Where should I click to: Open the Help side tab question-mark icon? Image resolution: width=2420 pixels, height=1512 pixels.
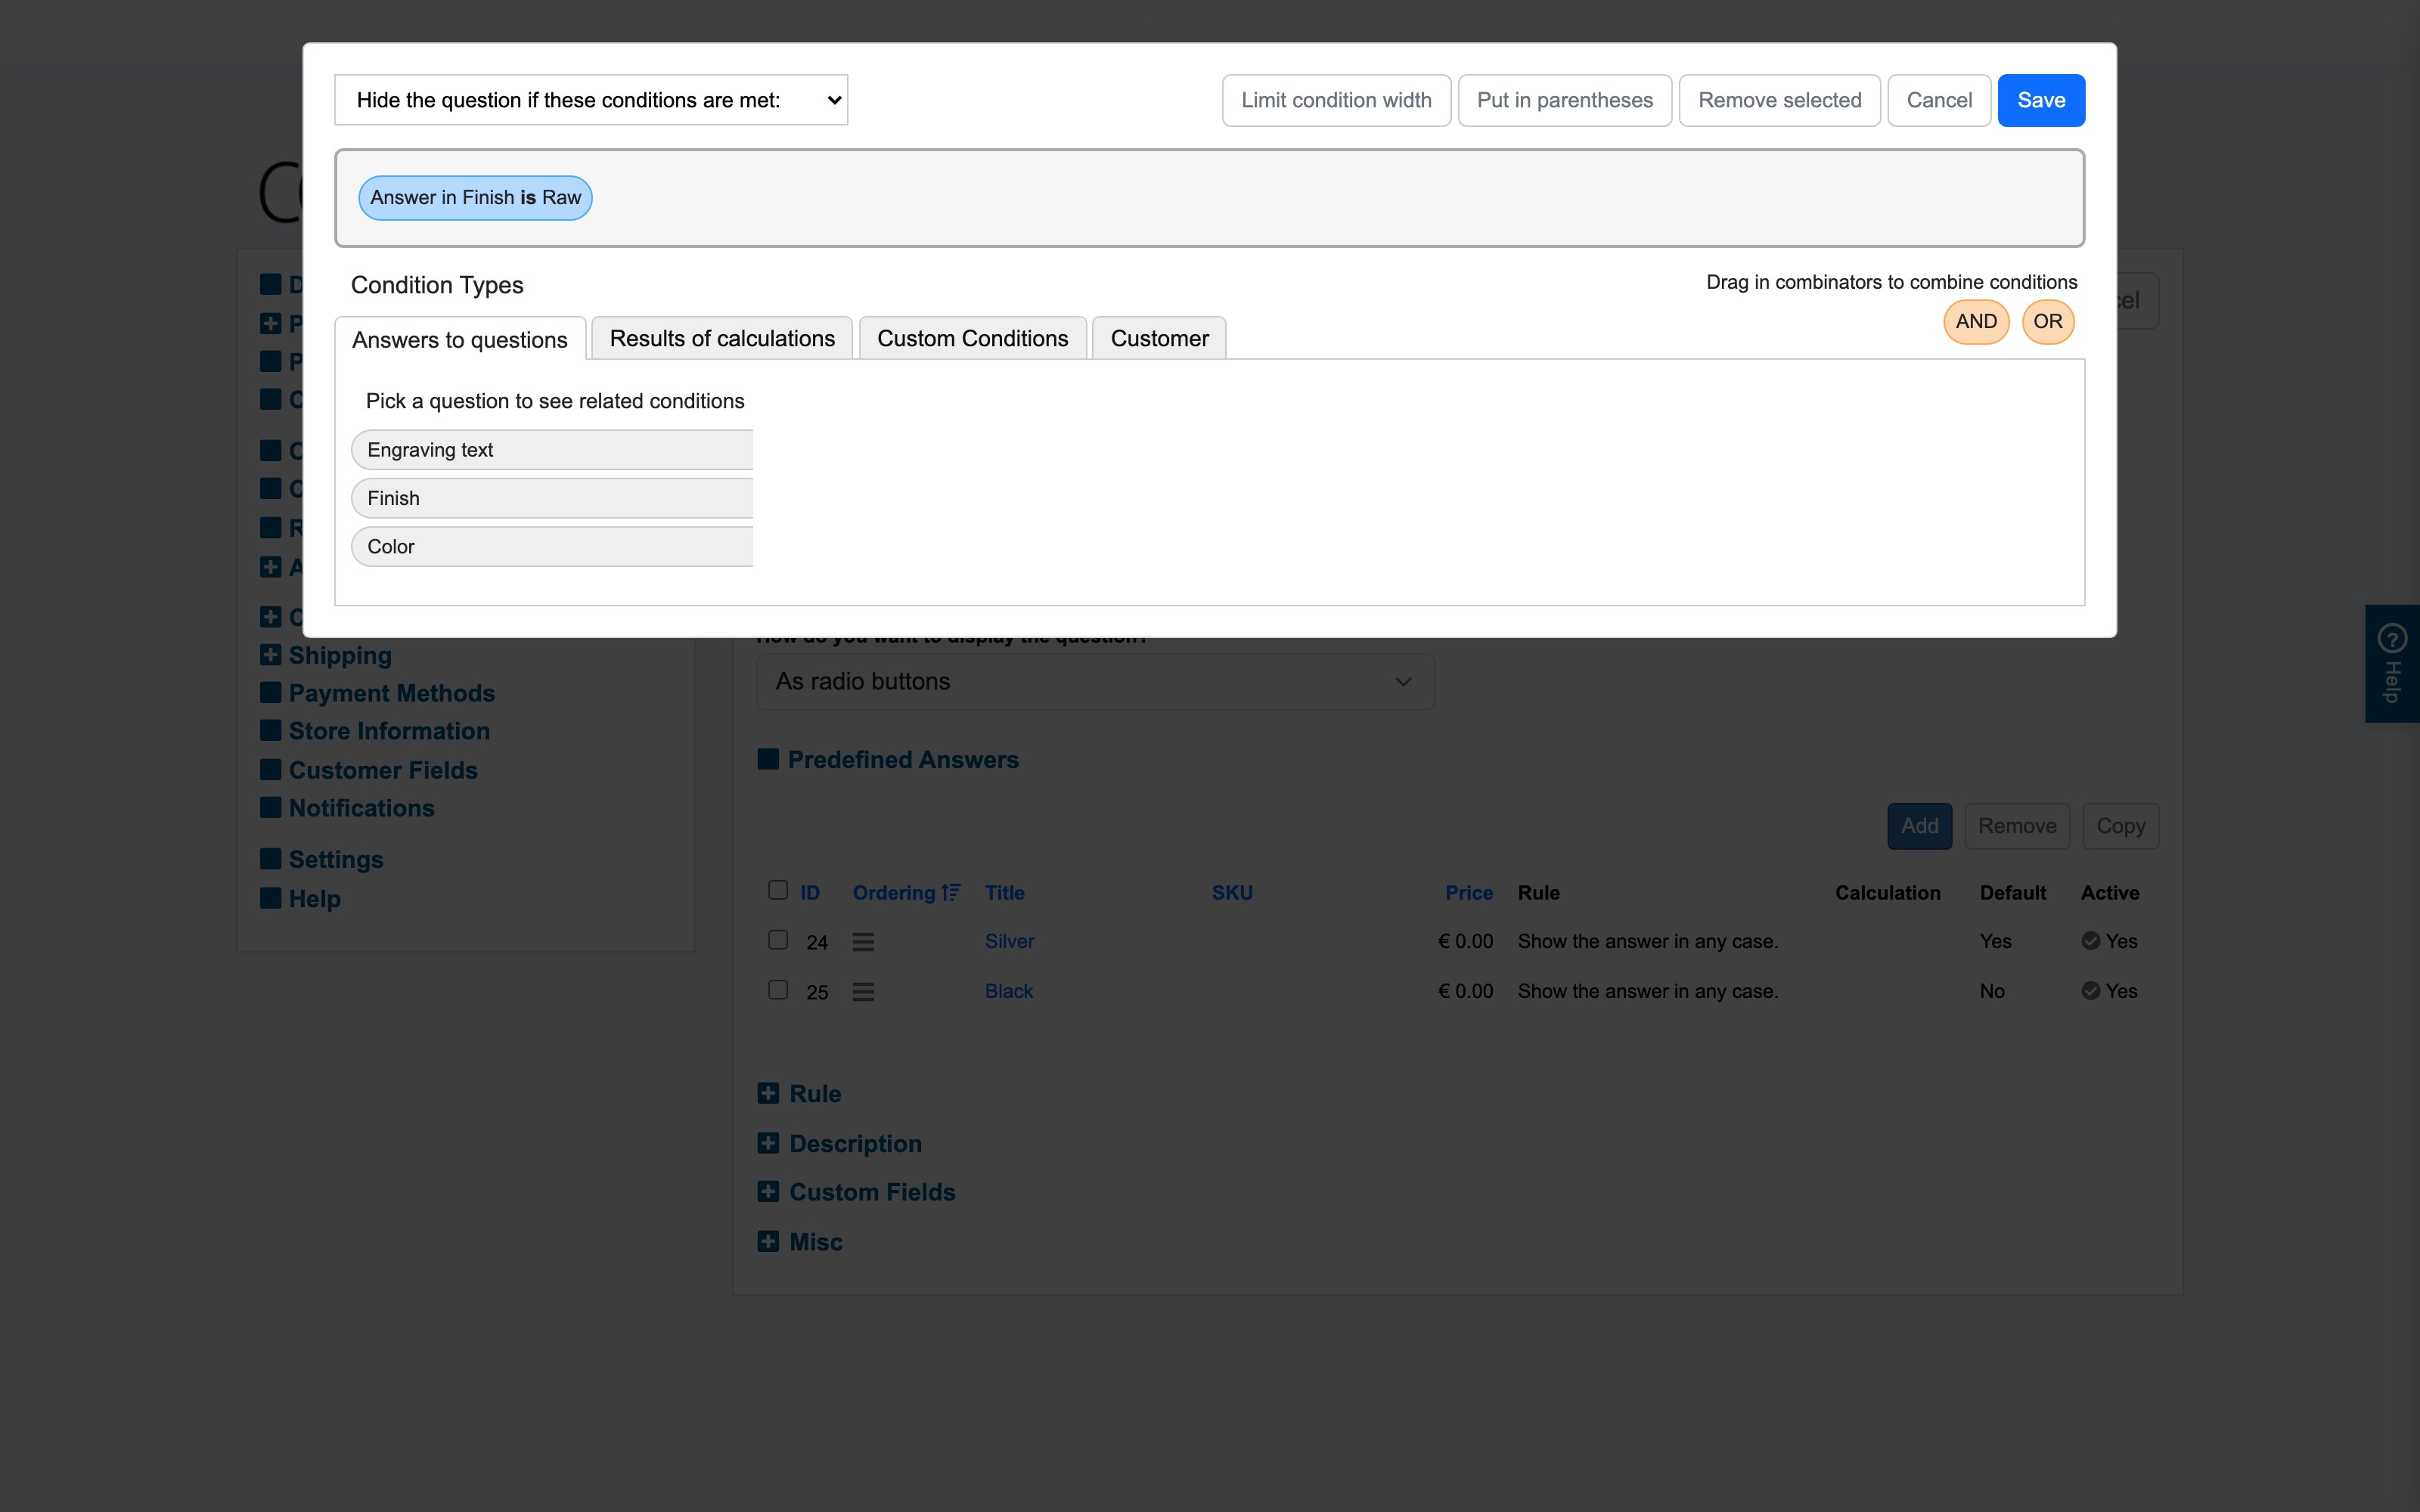(x=2392, y=637)
